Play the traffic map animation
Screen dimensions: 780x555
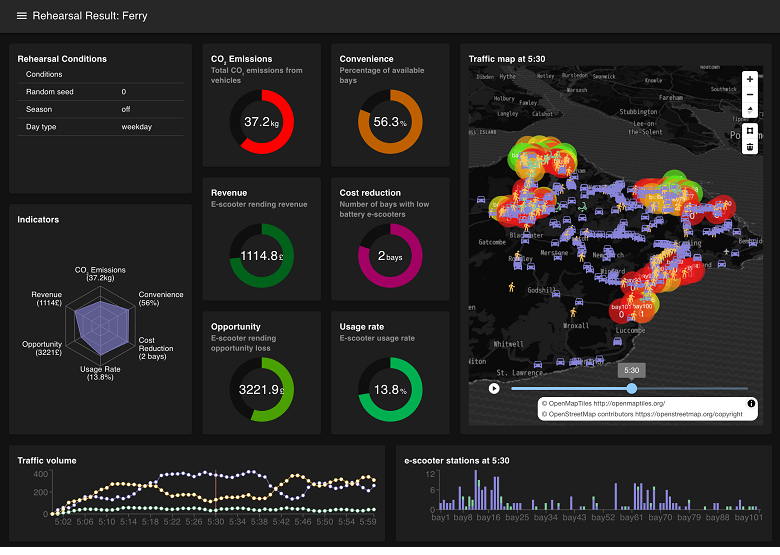coord(494,388)
